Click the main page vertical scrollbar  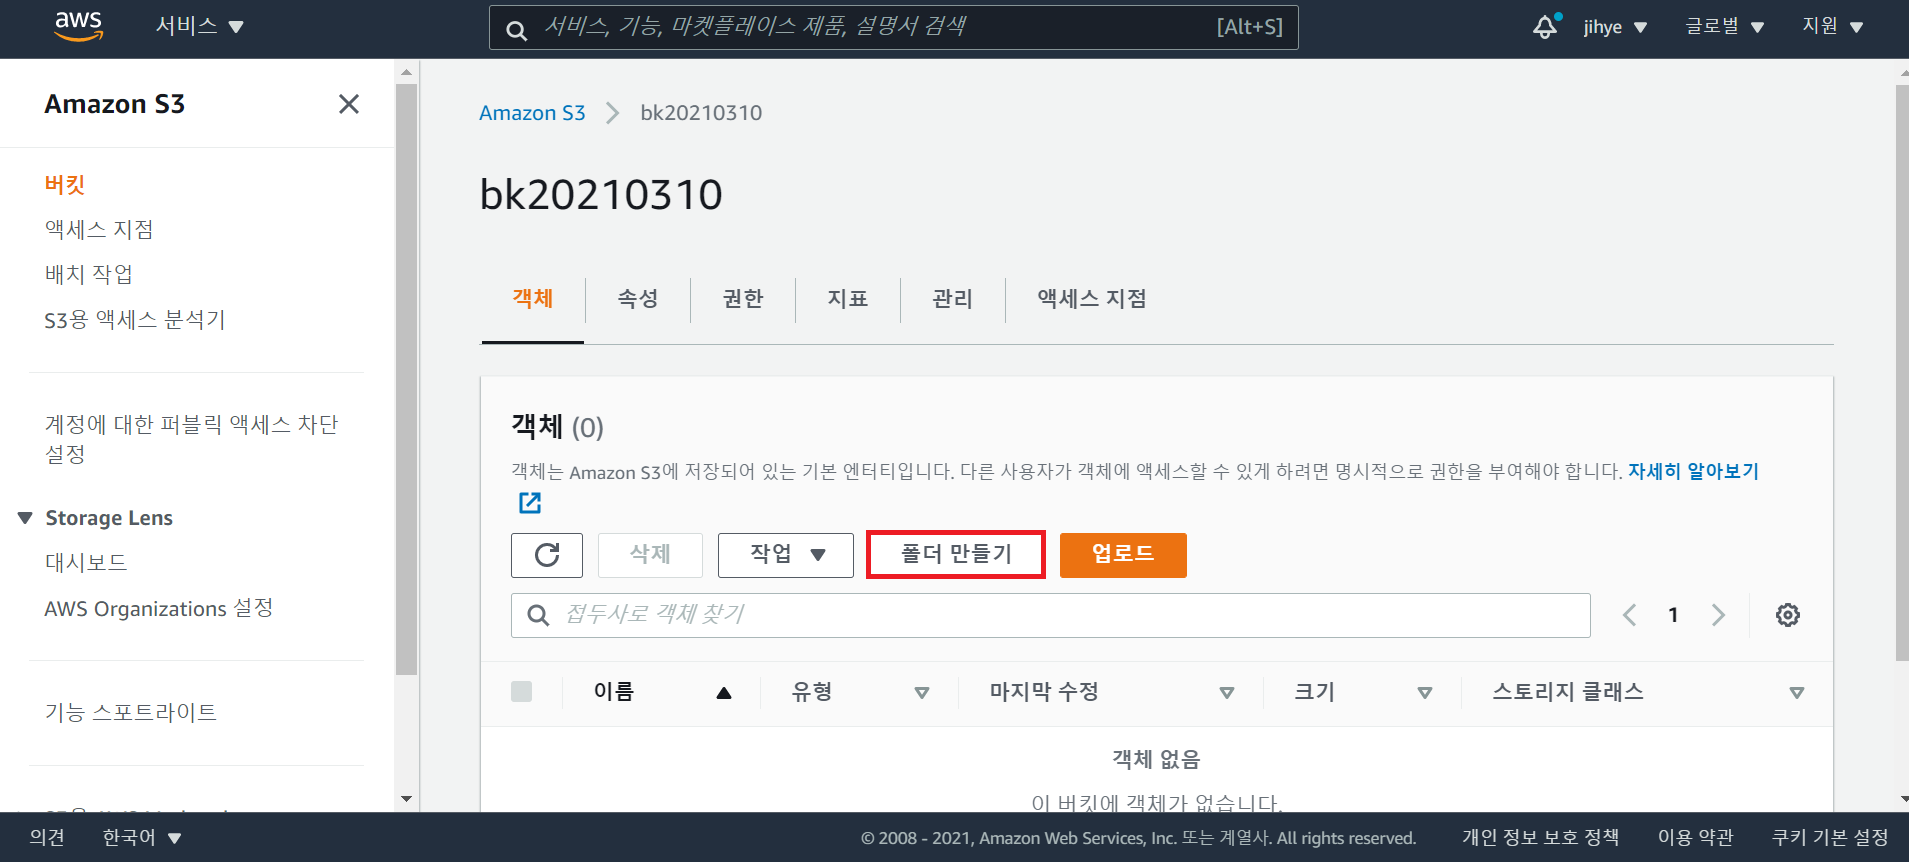(x=1902, y=373)
